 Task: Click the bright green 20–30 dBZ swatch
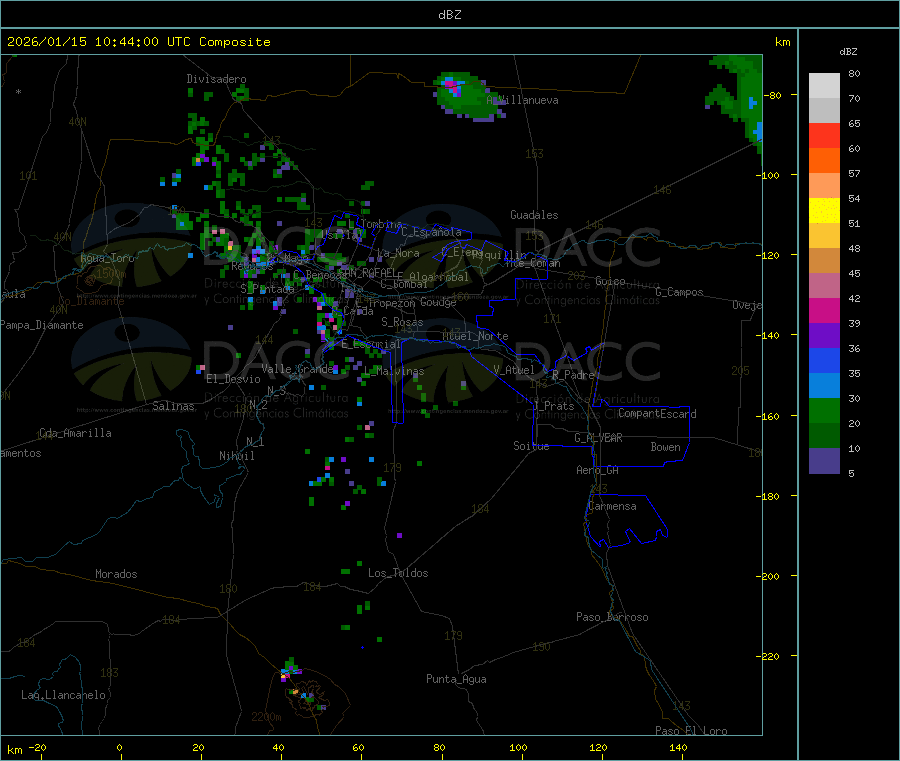point(824,410)
